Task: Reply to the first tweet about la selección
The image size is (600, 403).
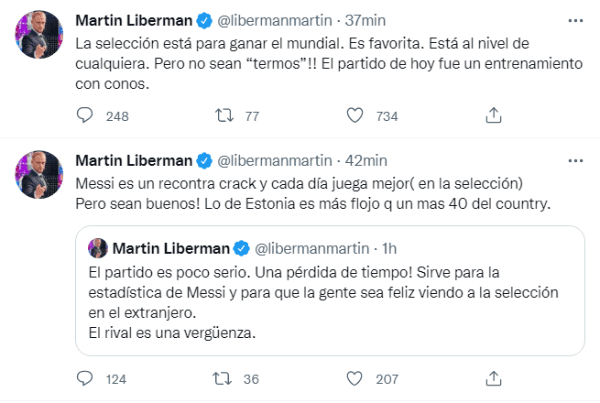Action: [84, 117]
